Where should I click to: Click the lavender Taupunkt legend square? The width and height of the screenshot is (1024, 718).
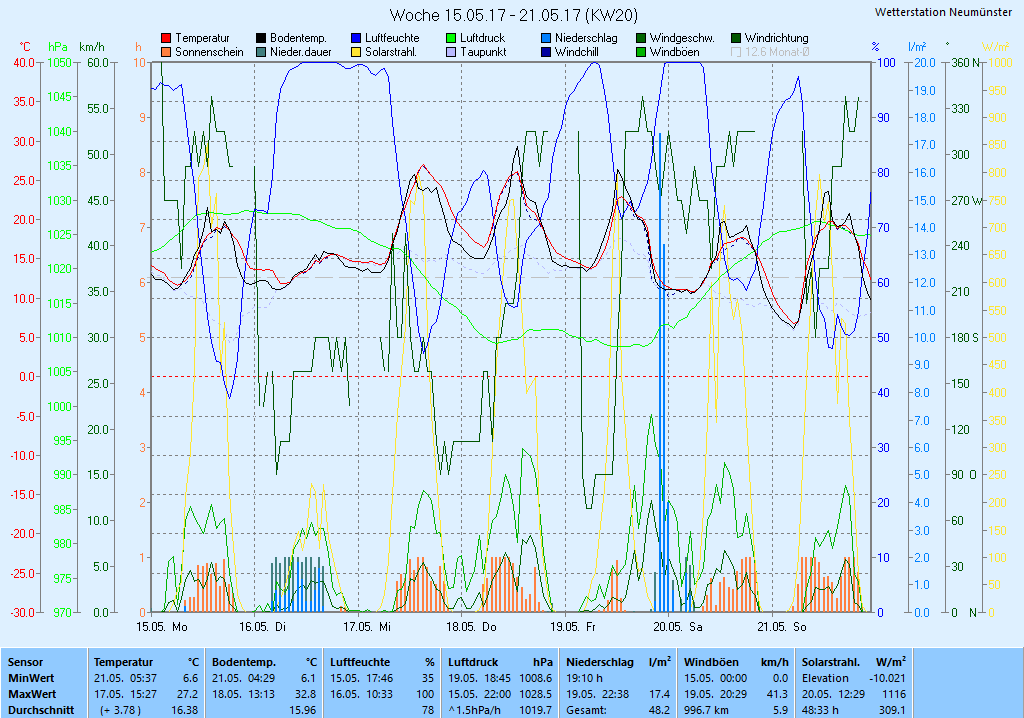pos(451,52)
